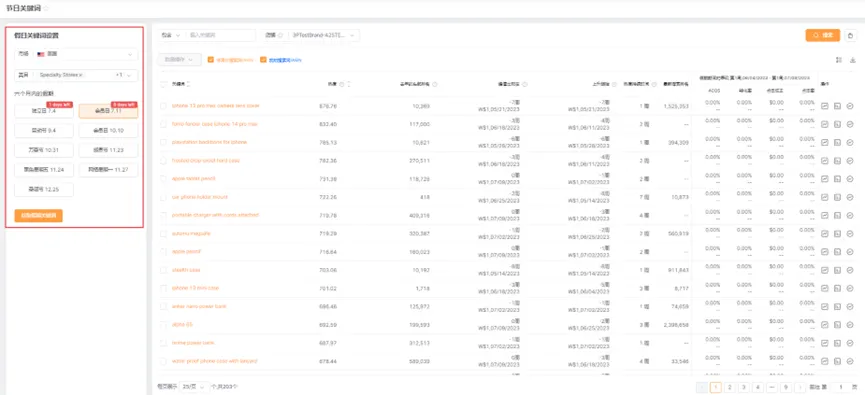Image resolution: width=865 pixels, height=395 pixels.
Task: Select the highlighted holiday button dated 7.11
Action: (108, 111)
